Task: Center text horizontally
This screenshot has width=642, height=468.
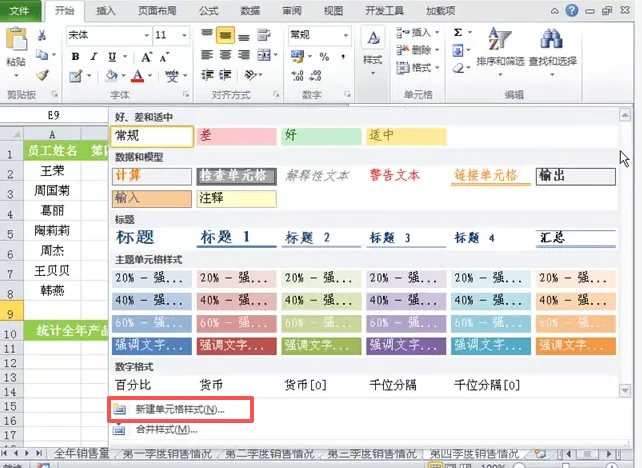Action: tap(226, 55)
